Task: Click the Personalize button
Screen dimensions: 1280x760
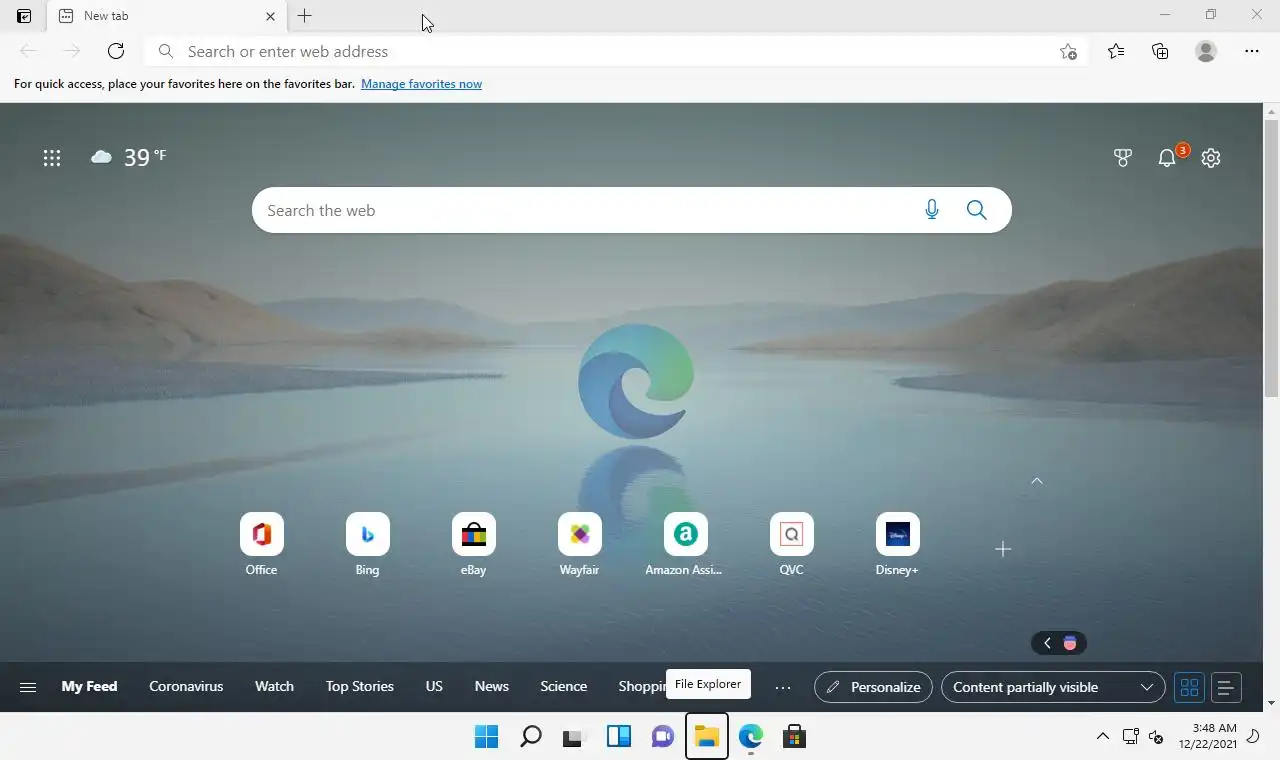Action: point(874,687)
